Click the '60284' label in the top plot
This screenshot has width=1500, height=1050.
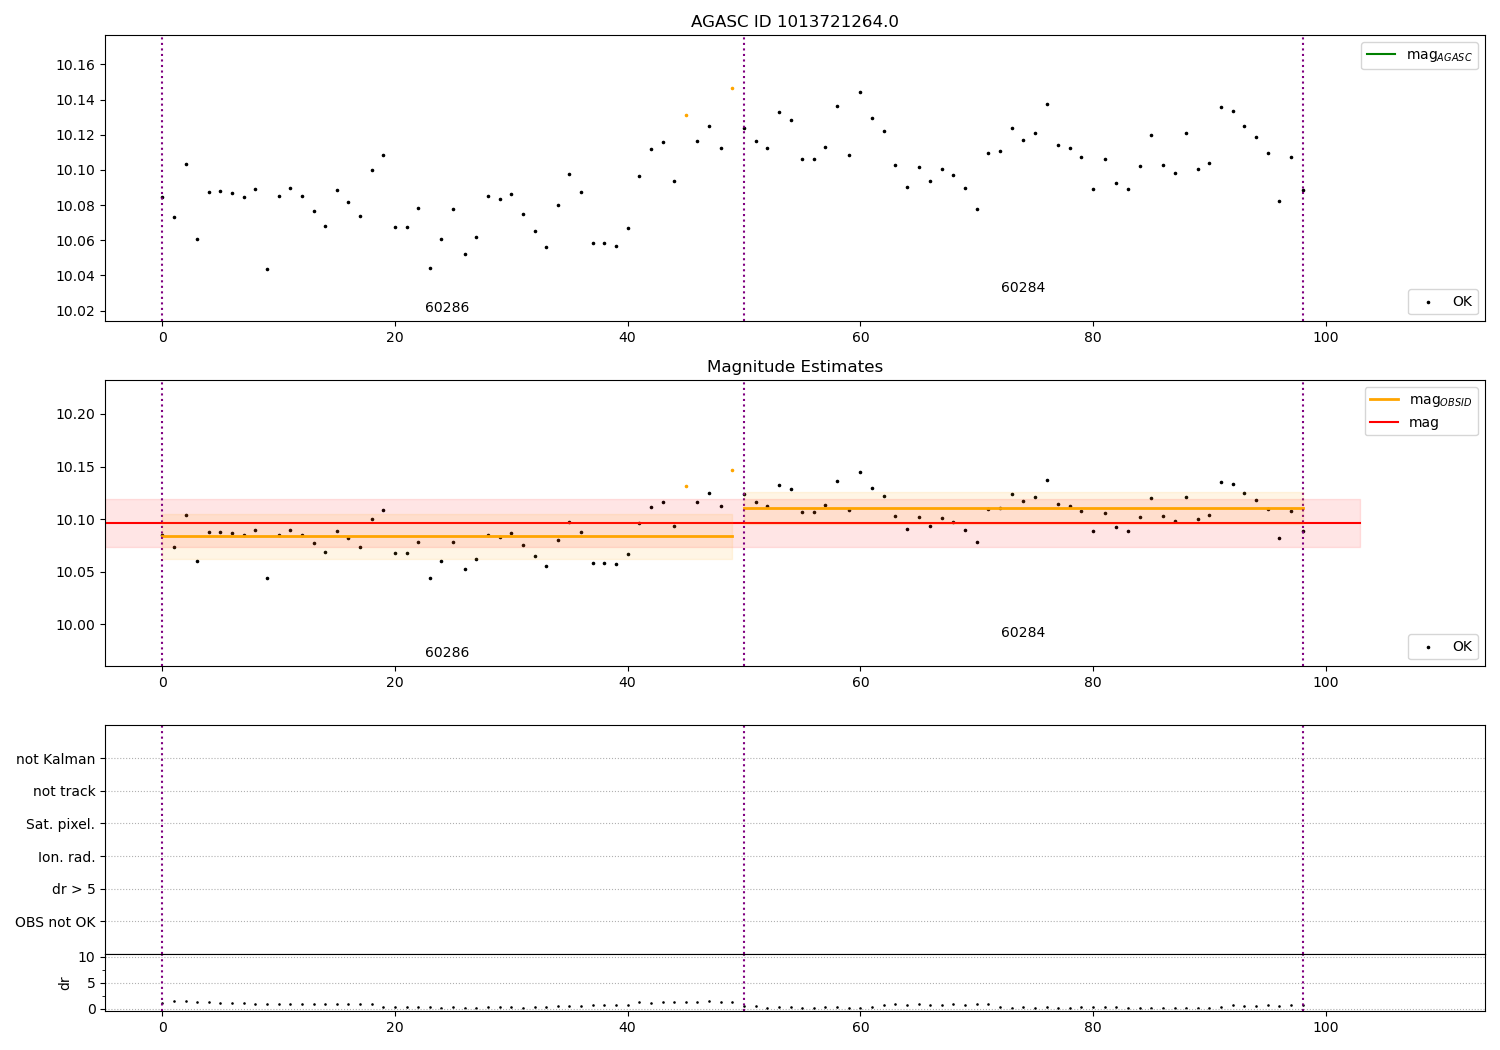[1023, 288]
